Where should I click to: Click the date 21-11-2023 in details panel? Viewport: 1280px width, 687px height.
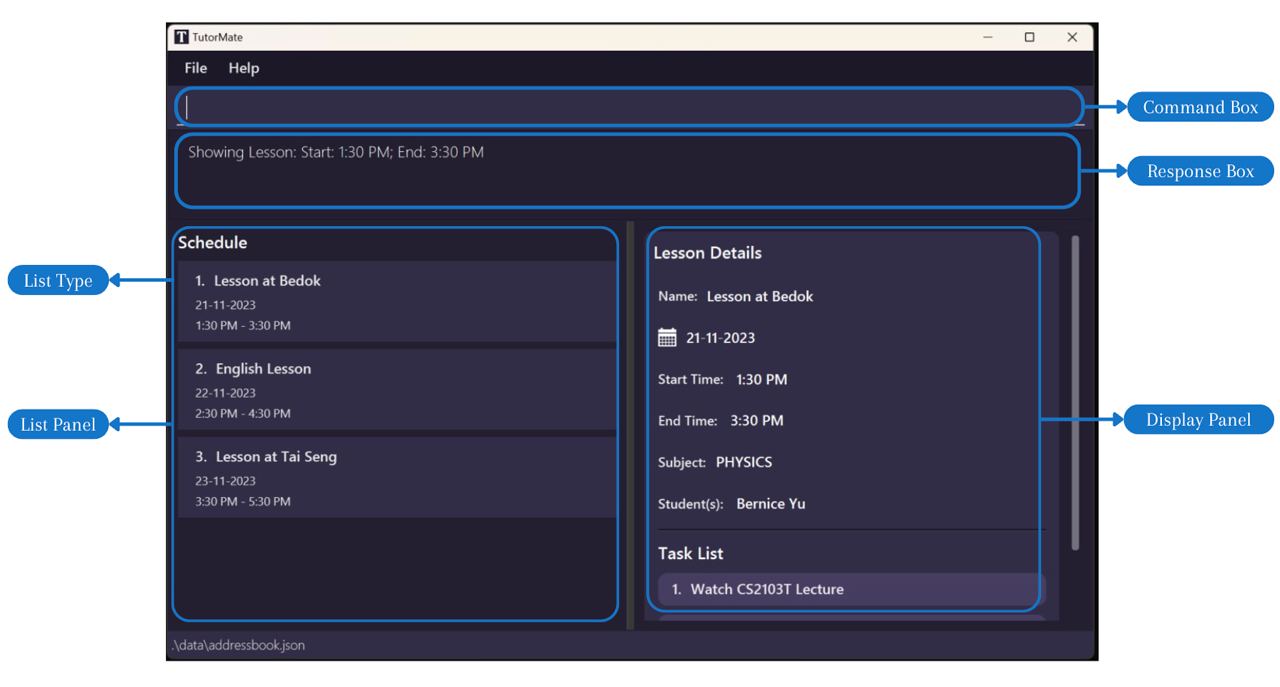[721, 338]
